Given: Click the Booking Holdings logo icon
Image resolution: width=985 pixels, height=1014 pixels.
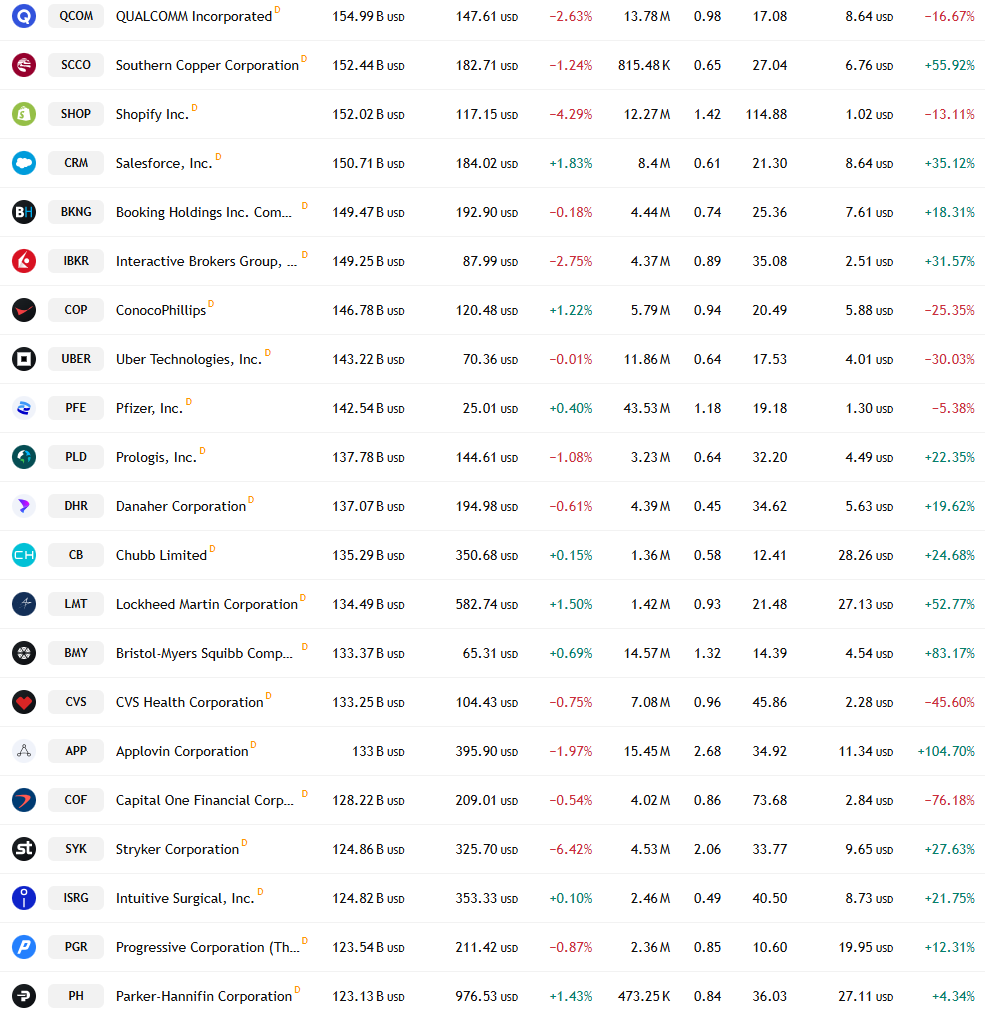Looking at the screenshot, I should pos(24,211).
